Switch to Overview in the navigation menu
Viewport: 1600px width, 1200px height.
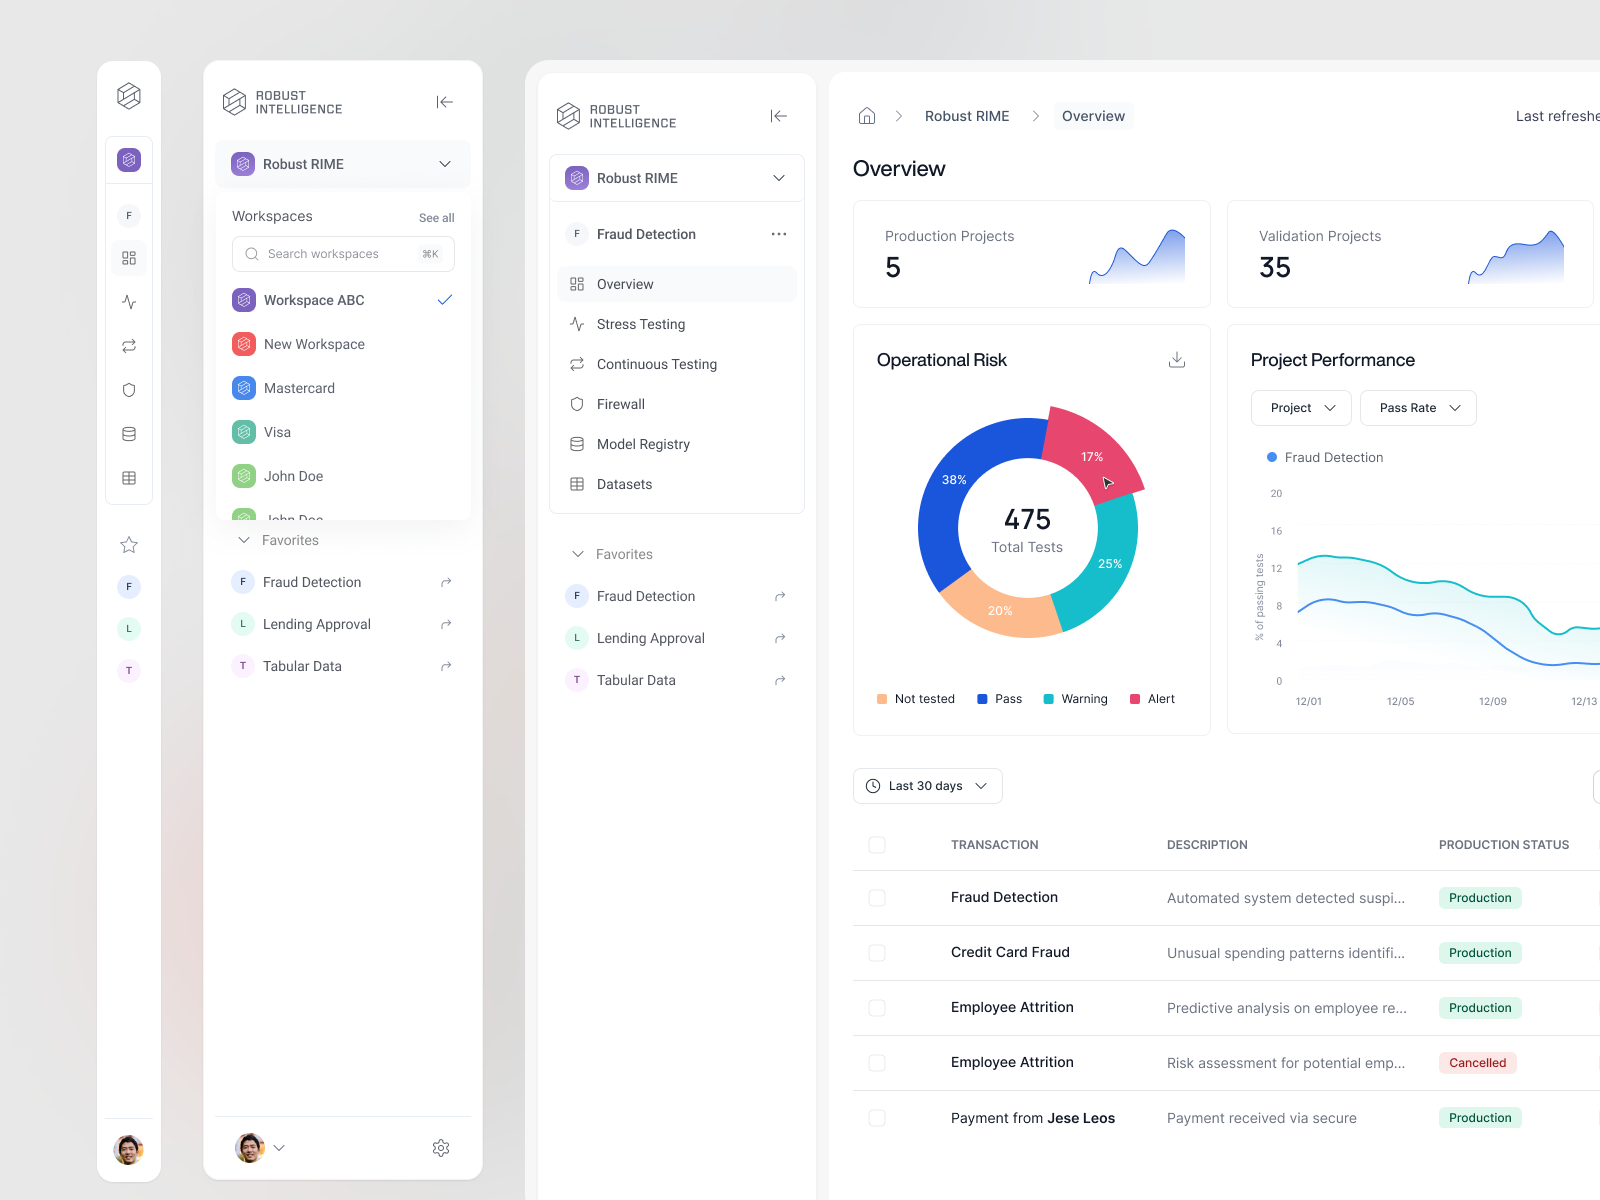625,284
